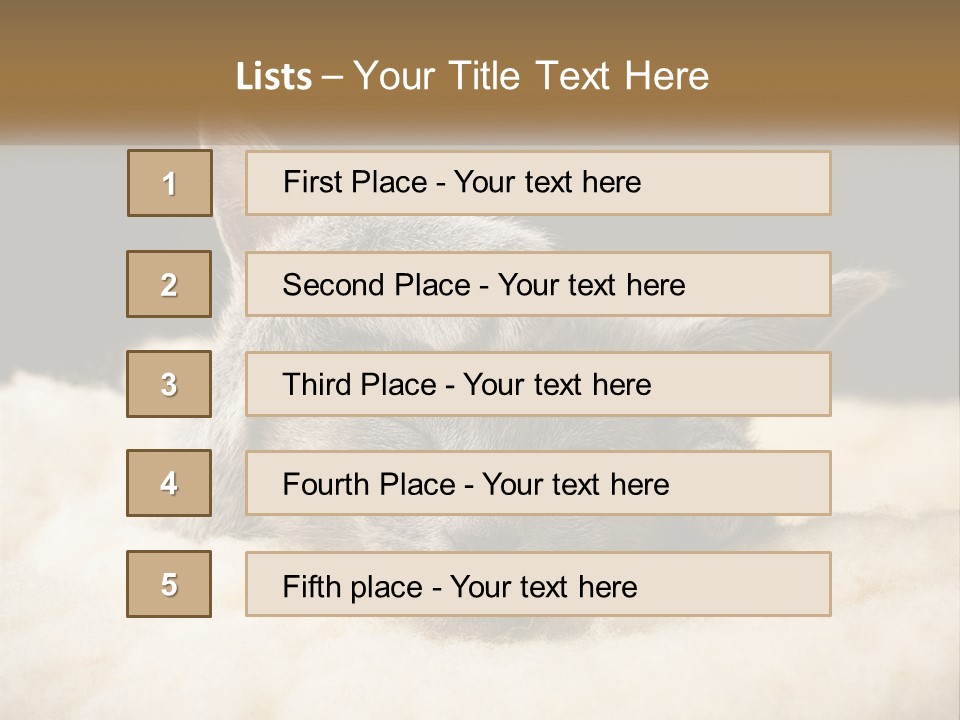
Task: Click the word 'Fifth' in last item
Action: (x=311, y=586)
